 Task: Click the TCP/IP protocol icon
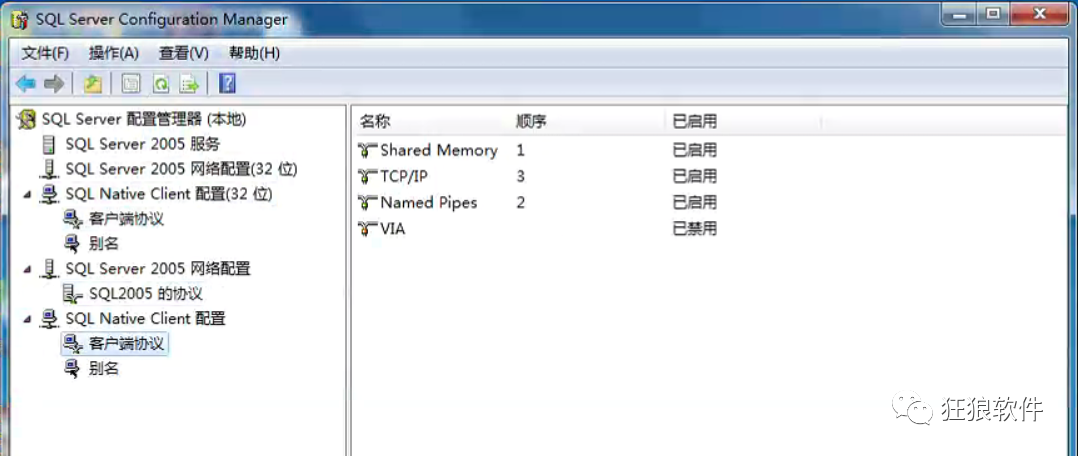pyautogui.click(x=368, y=177)
